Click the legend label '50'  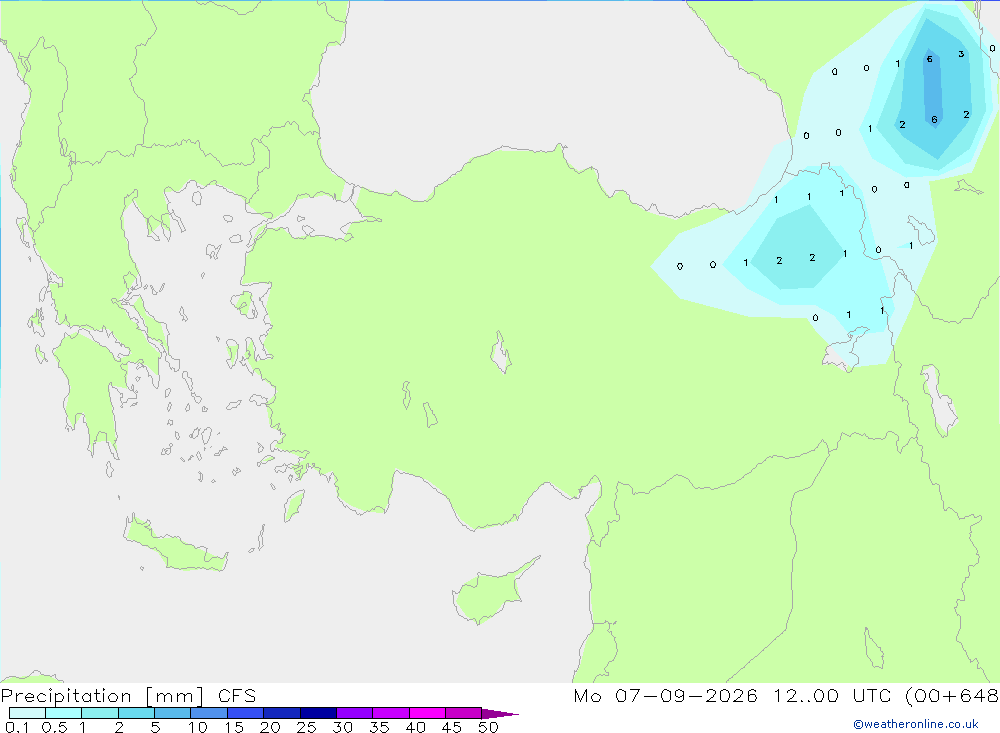click(x=489, y=727)
